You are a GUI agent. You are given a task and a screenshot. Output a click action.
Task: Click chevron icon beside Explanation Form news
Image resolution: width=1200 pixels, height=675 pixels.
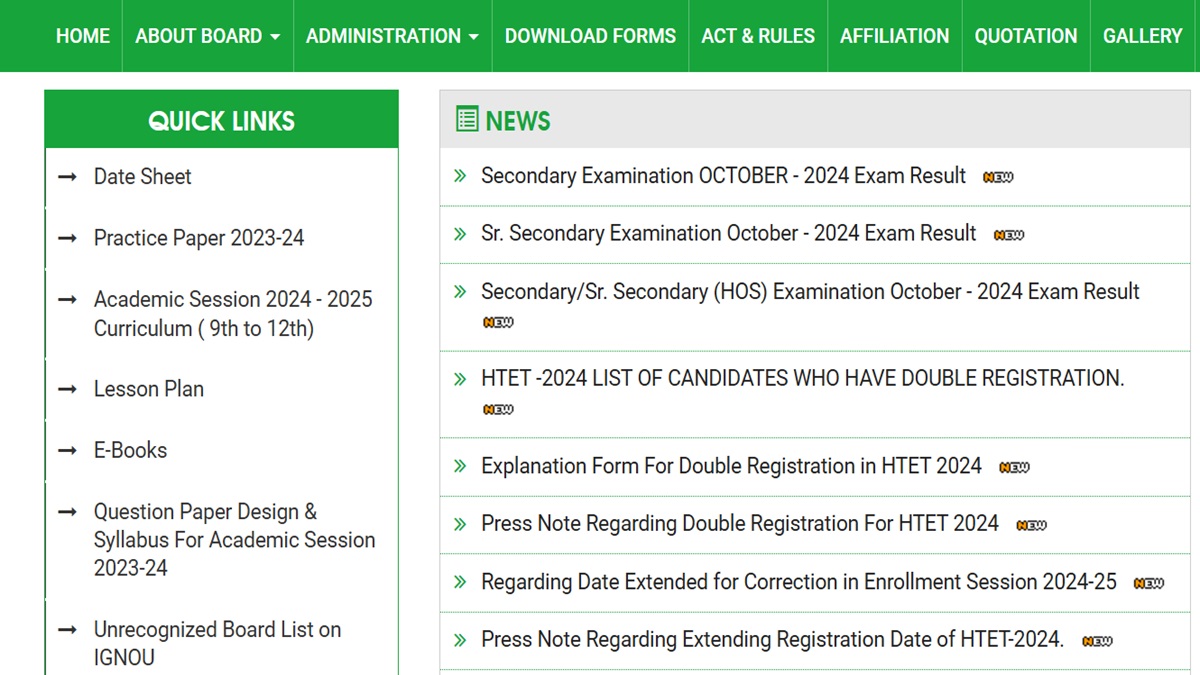[x=460, y=466]
